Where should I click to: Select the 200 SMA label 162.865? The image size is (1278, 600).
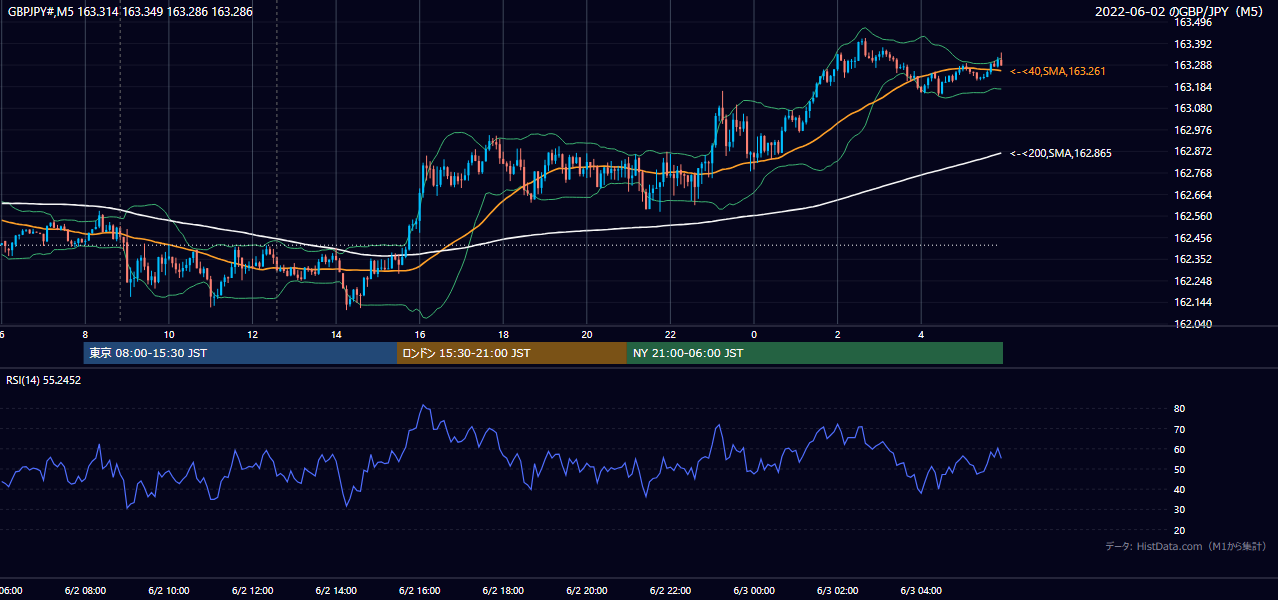coord(1061,153)
